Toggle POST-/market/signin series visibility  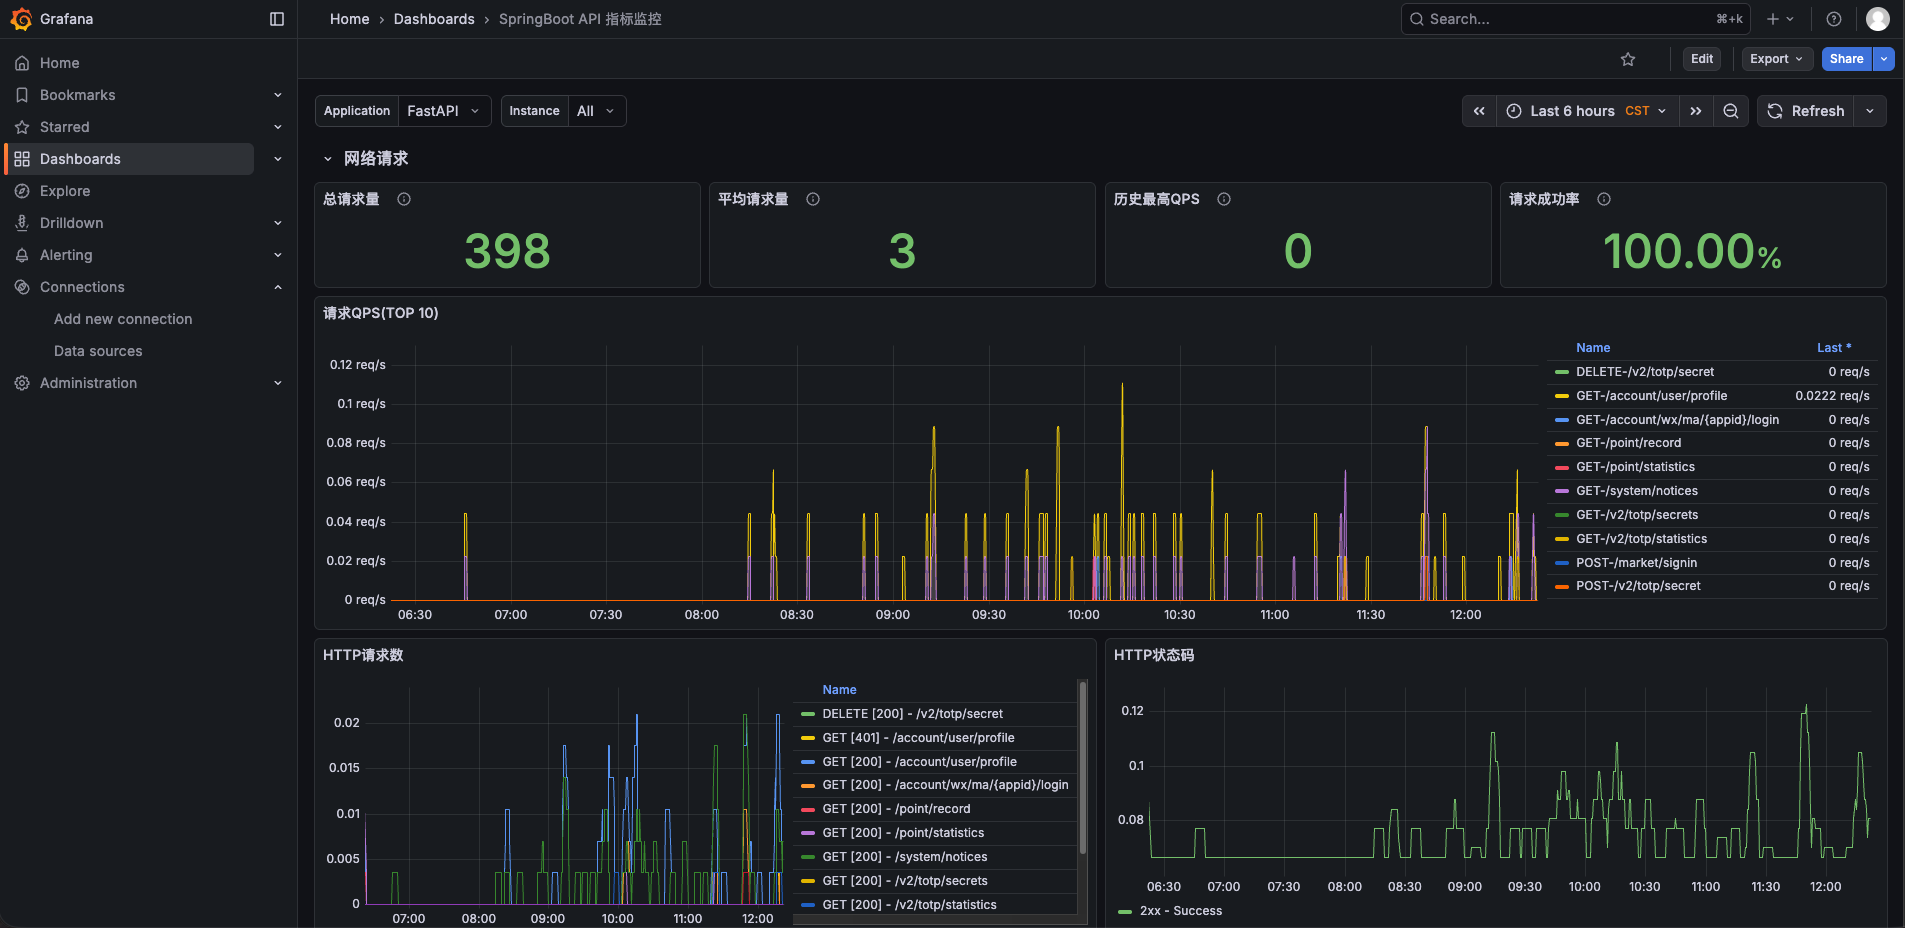[x=1636, y=563]
